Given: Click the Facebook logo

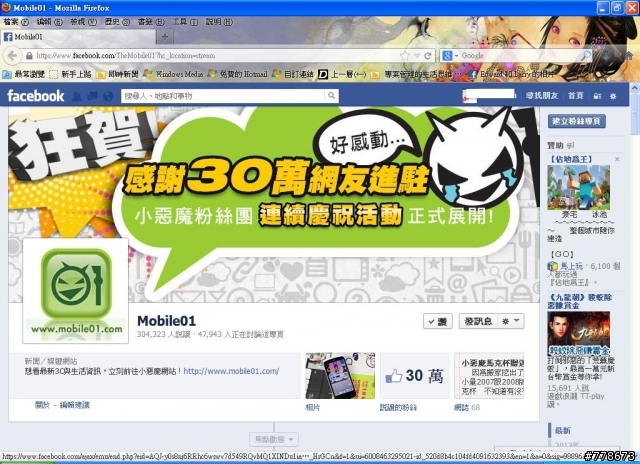Looking at the screenshot, I should click(36, 96).
